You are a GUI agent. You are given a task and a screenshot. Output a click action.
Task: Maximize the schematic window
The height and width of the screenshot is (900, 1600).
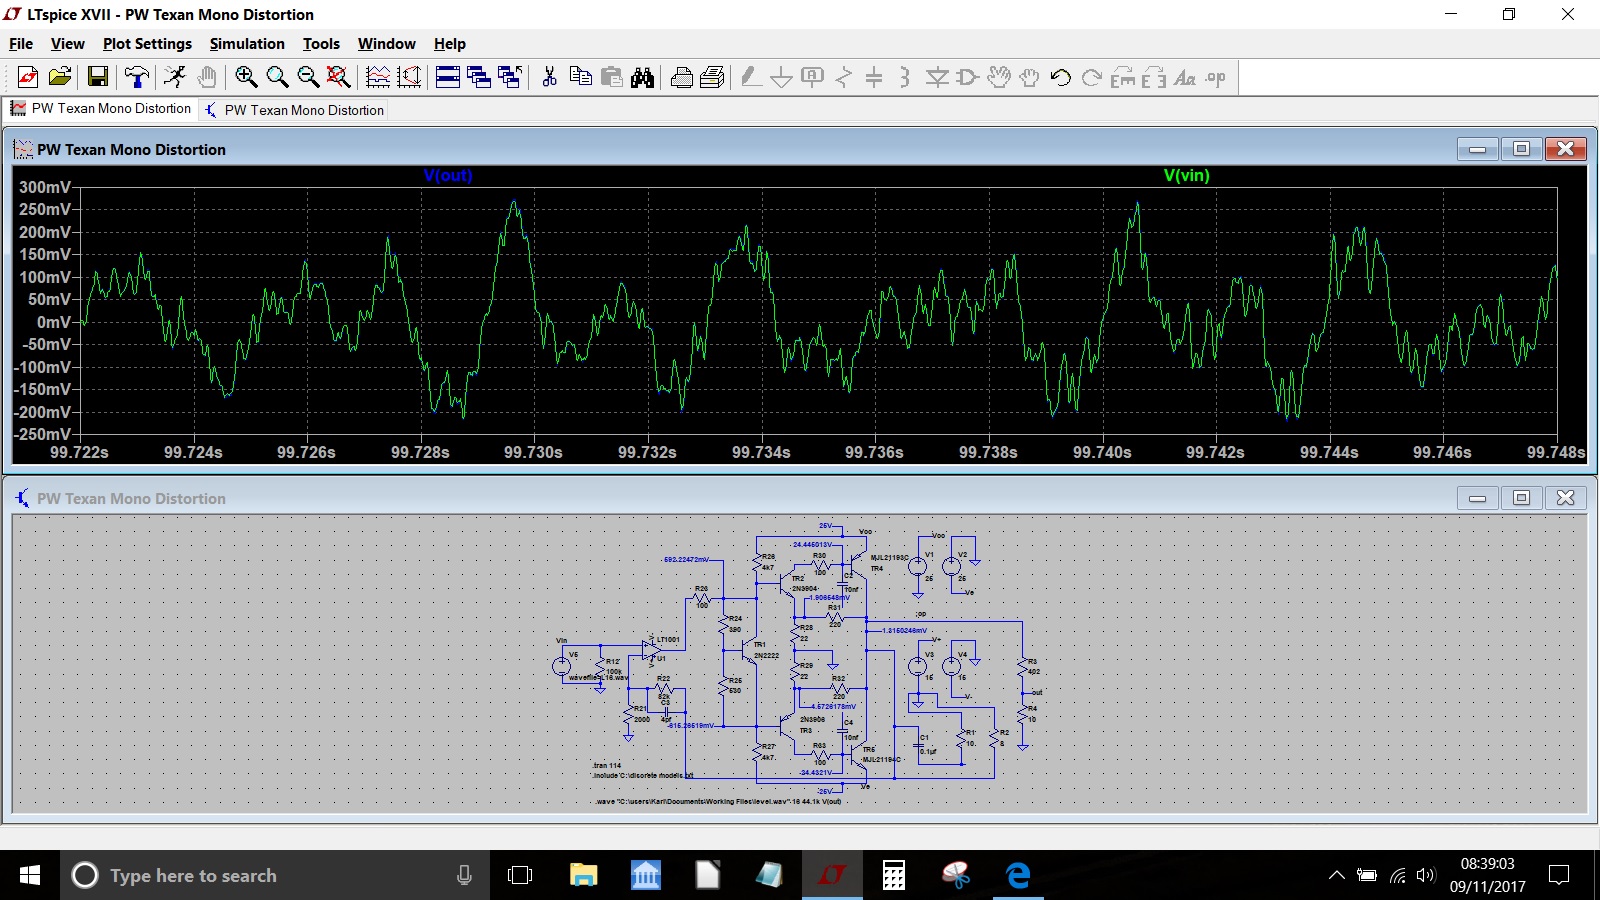point(1521,498)
